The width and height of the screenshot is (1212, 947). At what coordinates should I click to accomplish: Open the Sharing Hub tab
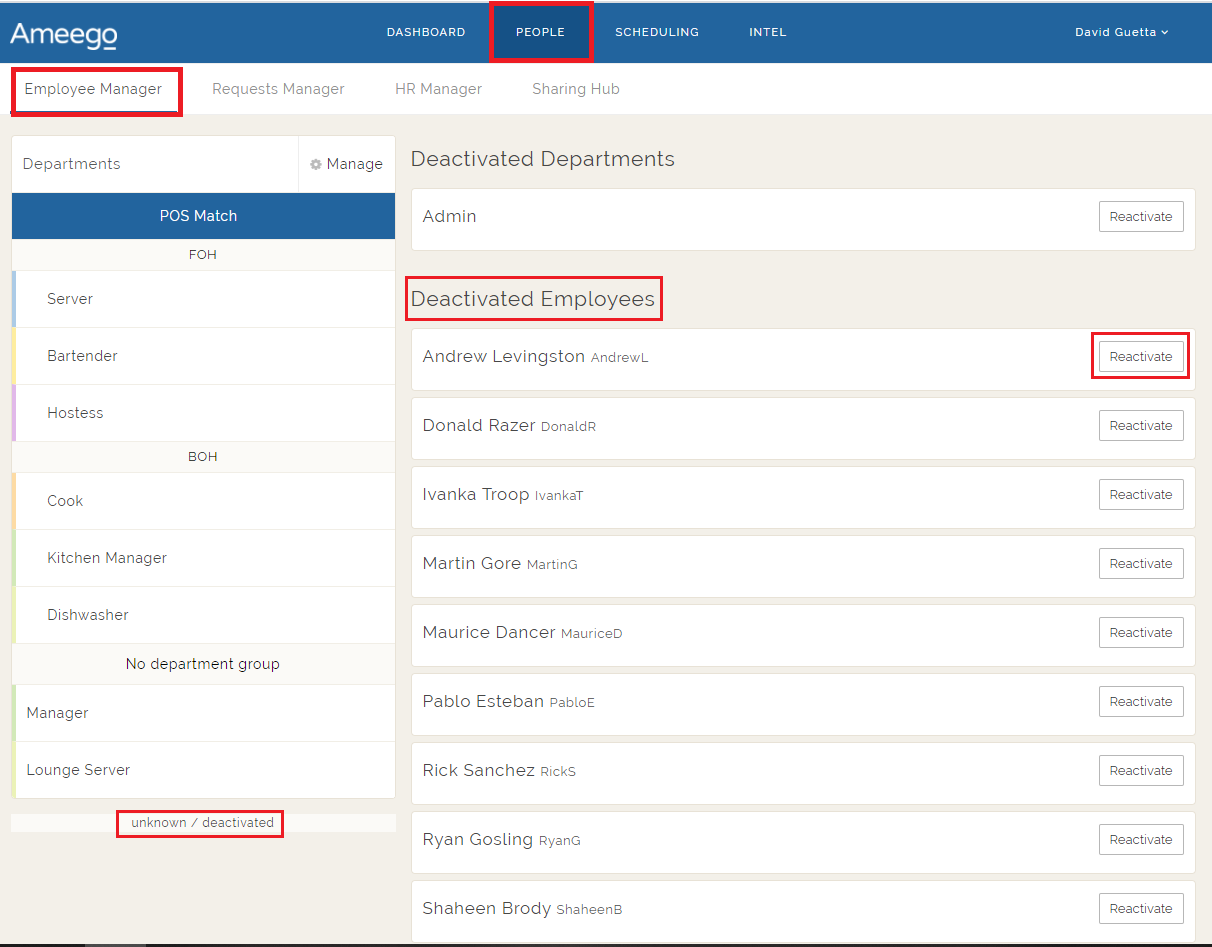click(575, 89)
